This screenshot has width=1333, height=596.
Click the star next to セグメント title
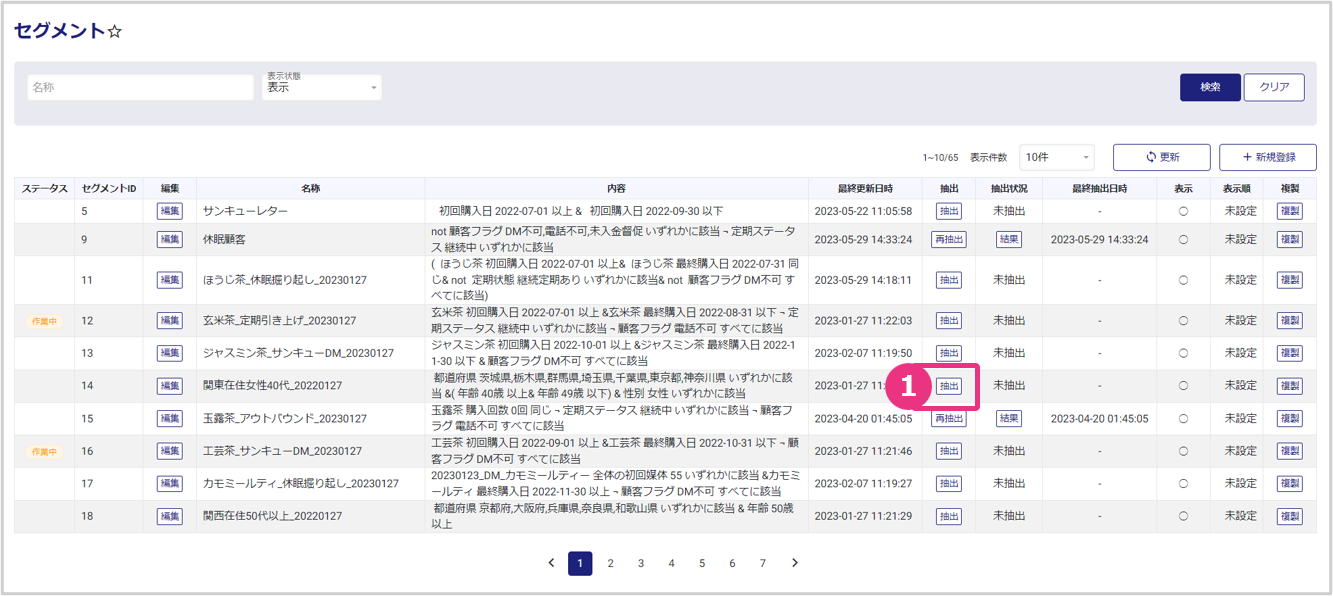(x=115, y=31)
